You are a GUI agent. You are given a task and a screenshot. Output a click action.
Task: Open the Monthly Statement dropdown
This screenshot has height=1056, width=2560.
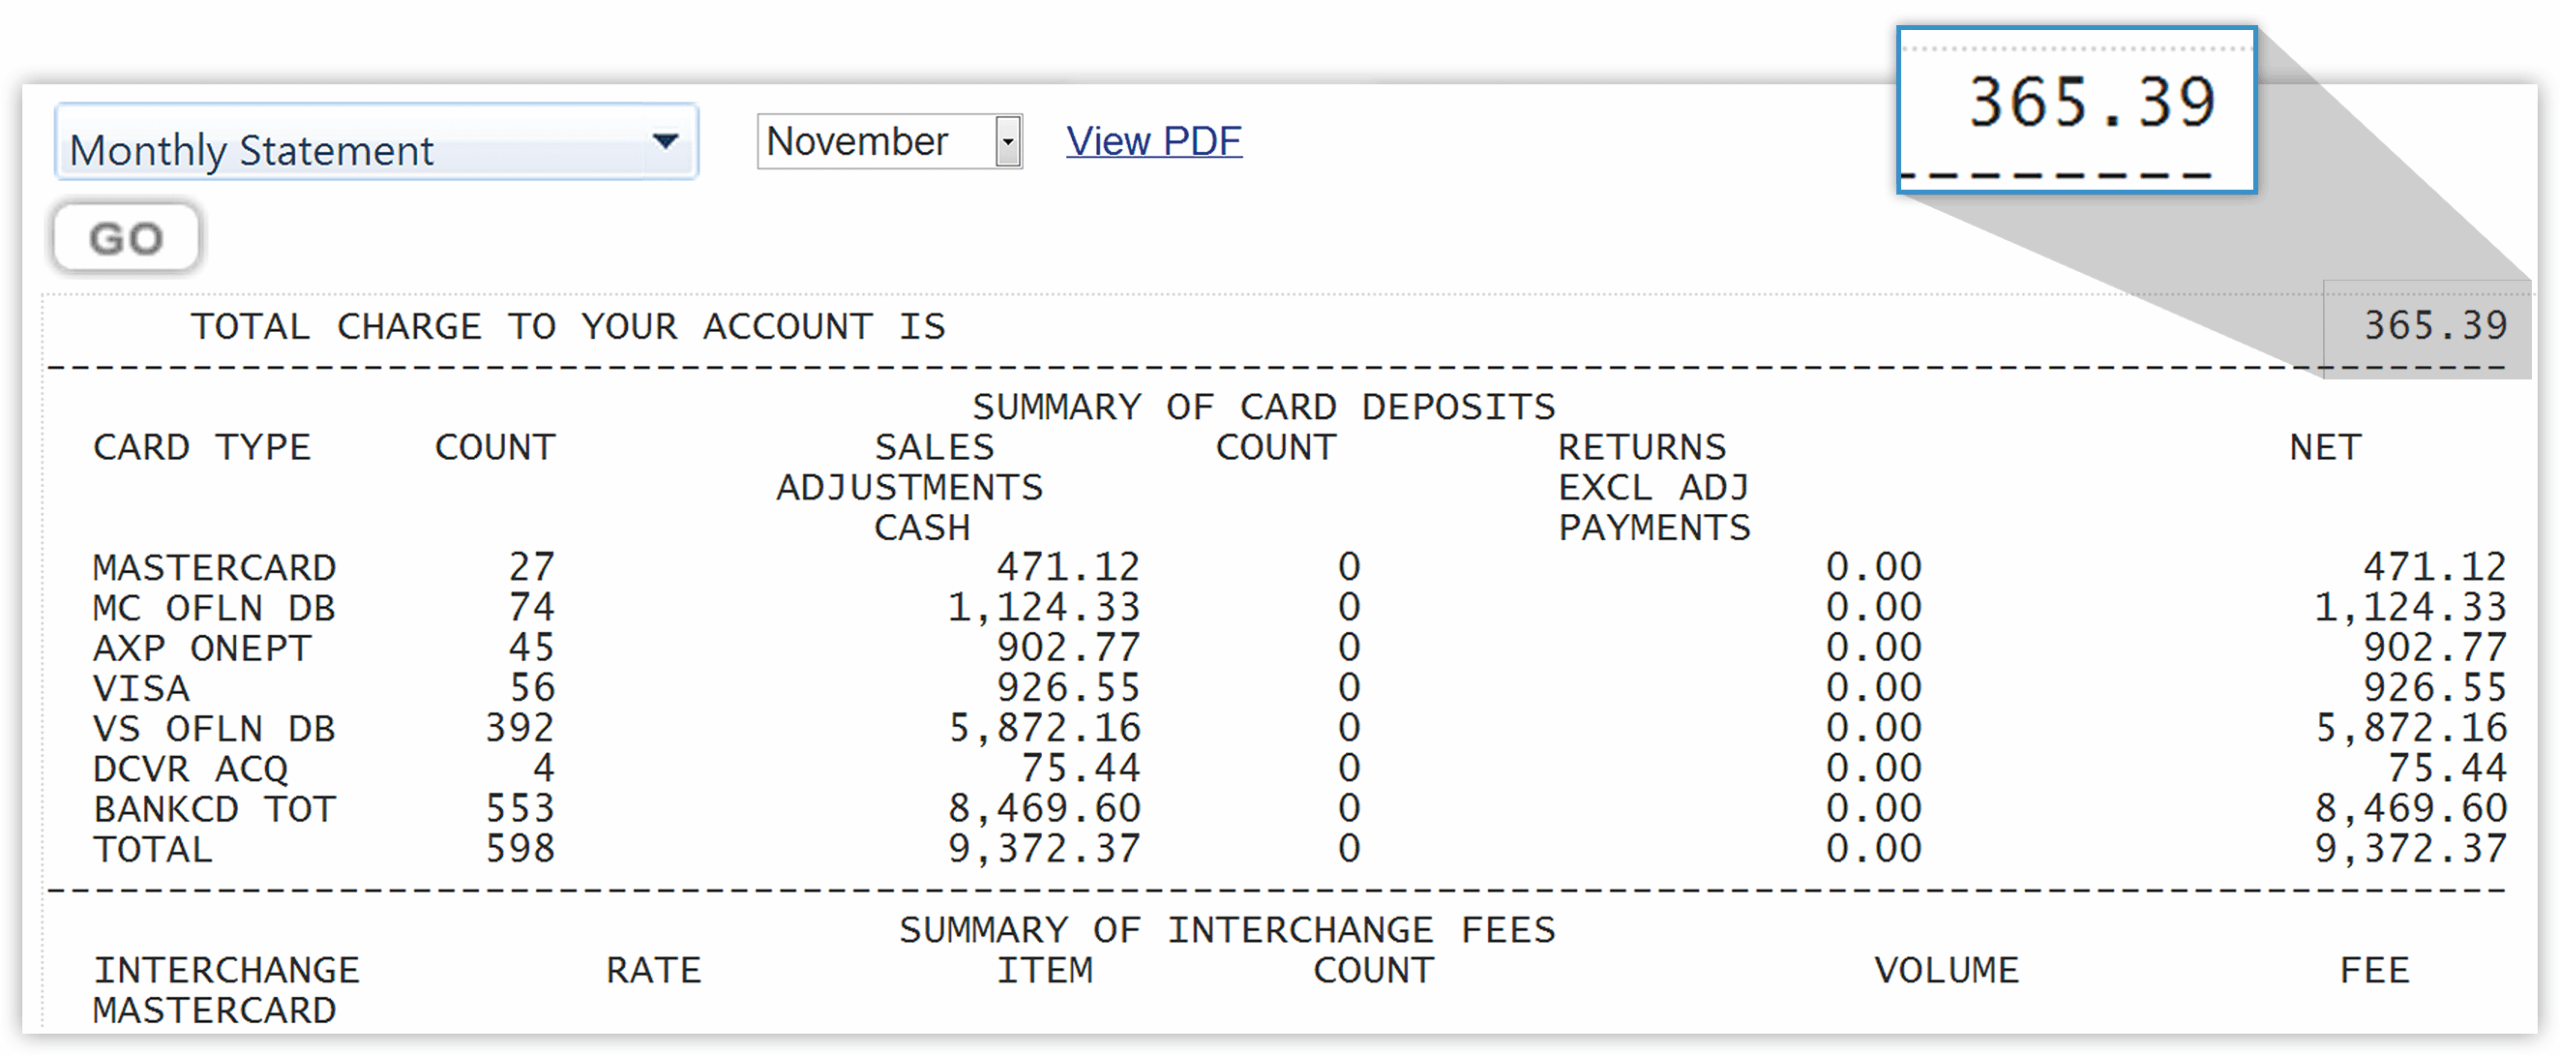pos(375,143)
